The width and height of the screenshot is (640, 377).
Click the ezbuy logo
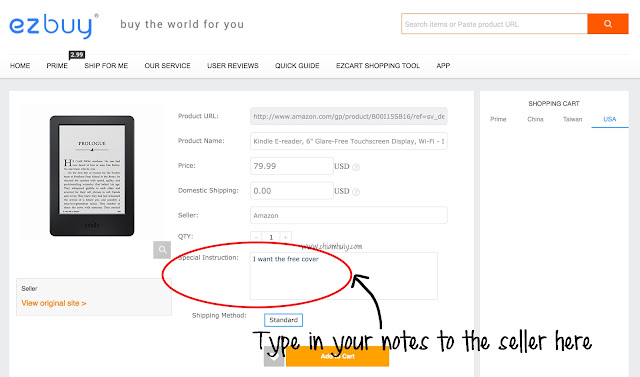coord(53,26)
